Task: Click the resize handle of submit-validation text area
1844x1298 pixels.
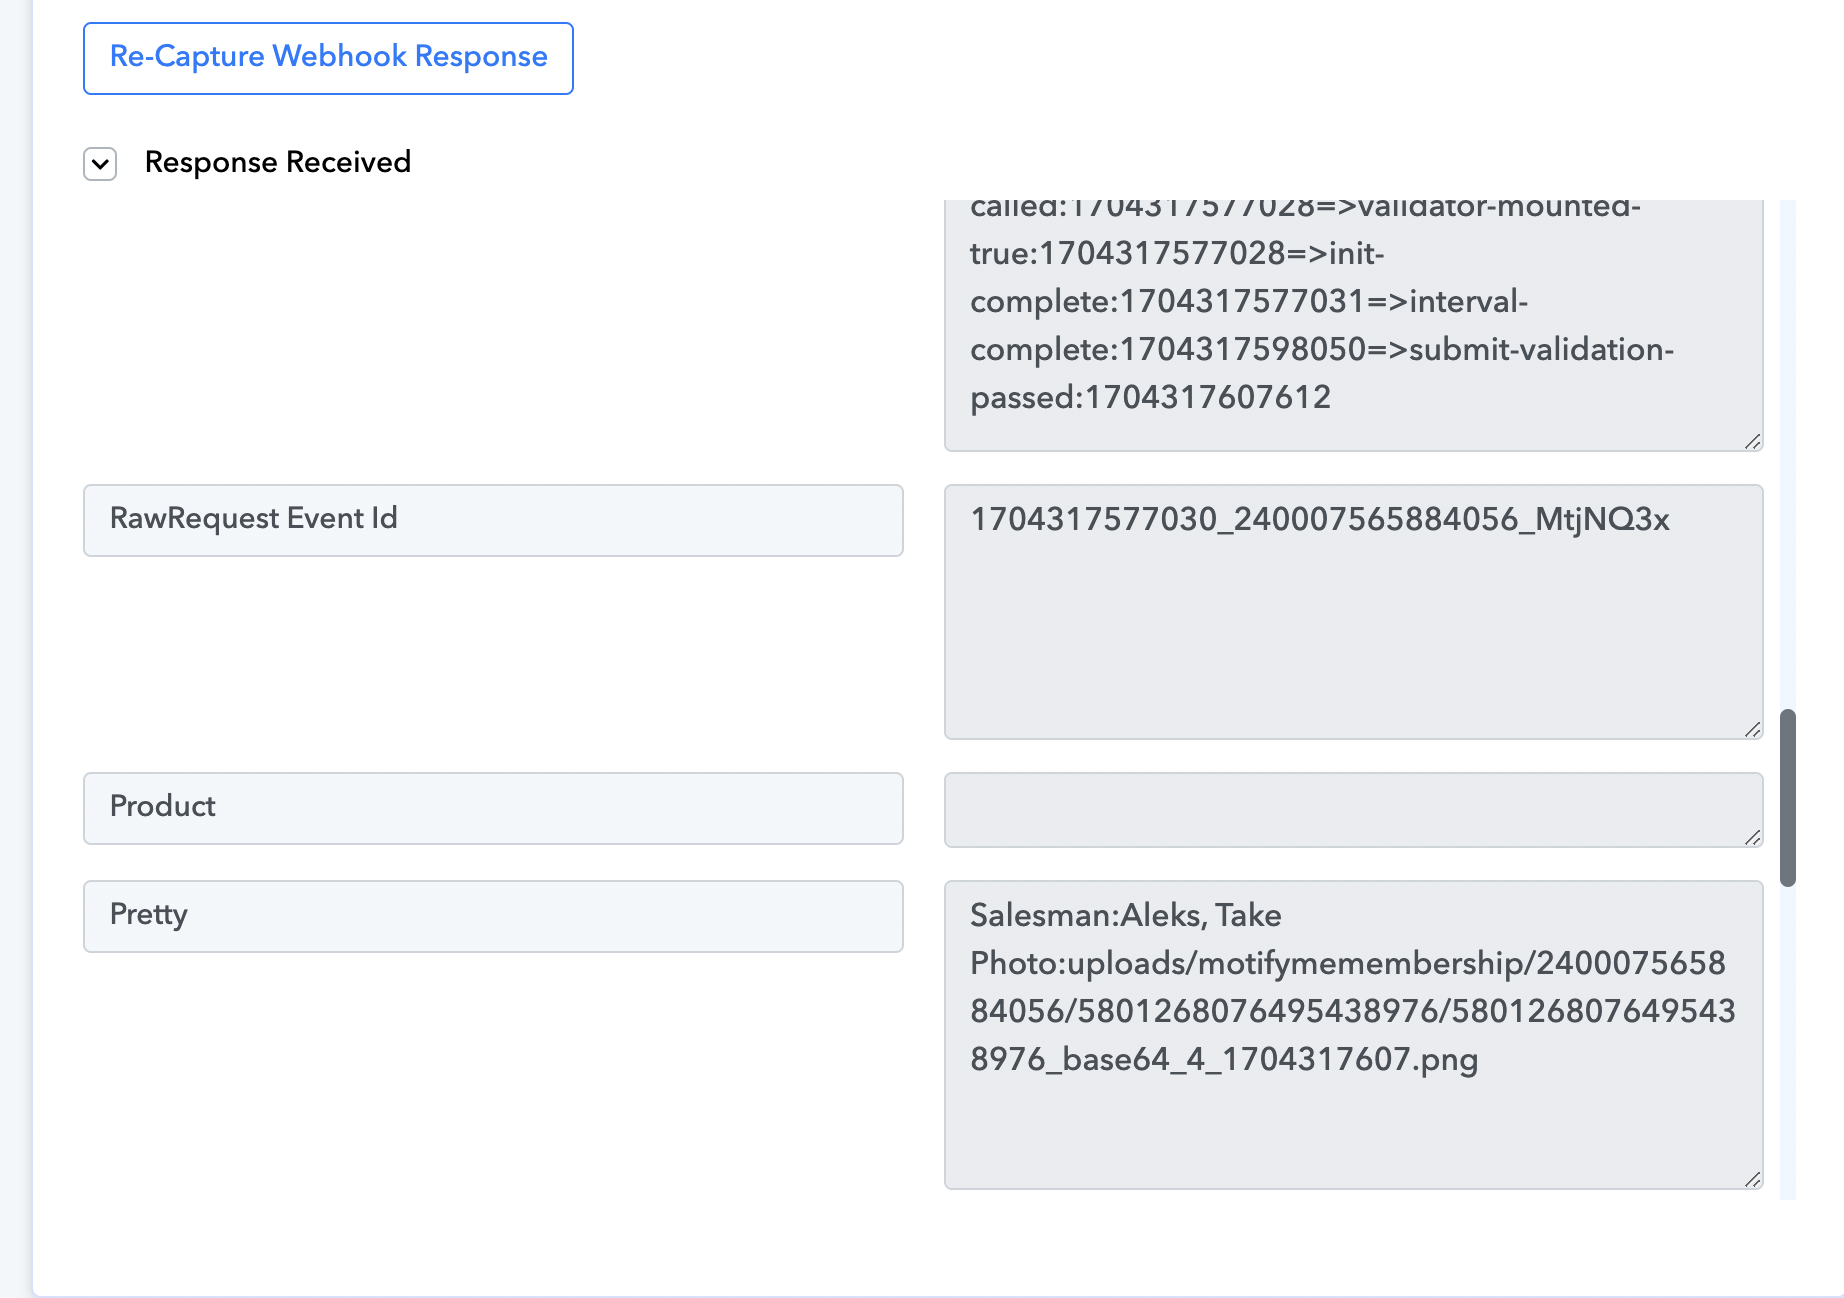Action: pyautogui.click(x=1753, y=442)
